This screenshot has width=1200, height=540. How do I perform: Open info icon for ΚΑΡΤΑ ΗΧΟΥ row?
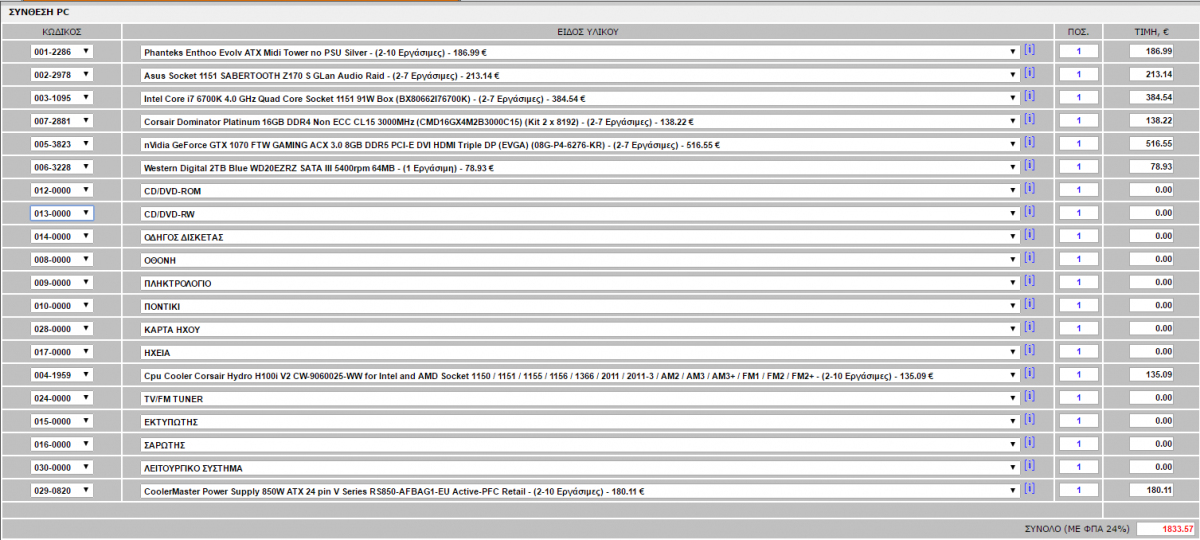[x=1029, y=327]
